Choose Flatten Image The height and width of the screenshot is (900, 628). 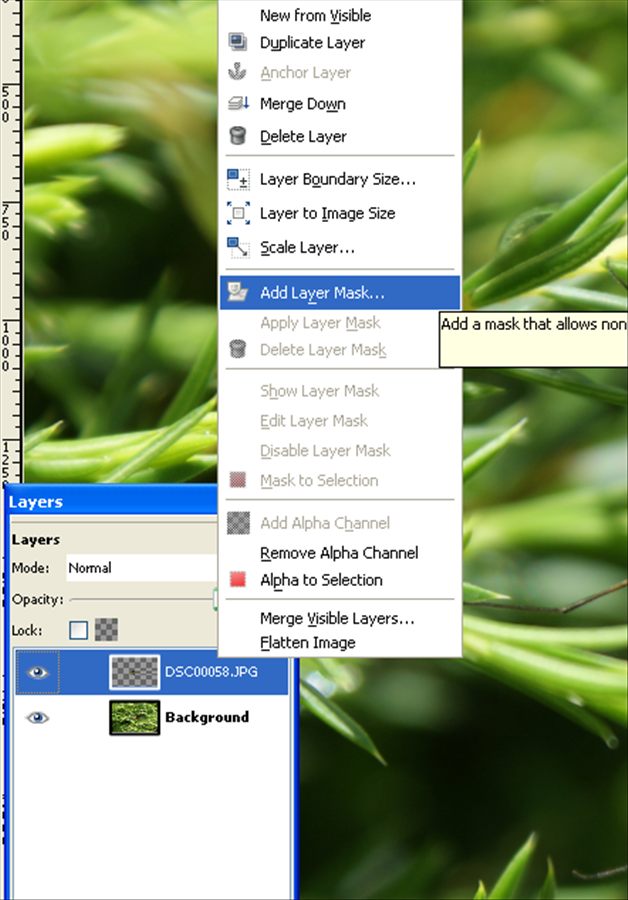coord(307,642)
